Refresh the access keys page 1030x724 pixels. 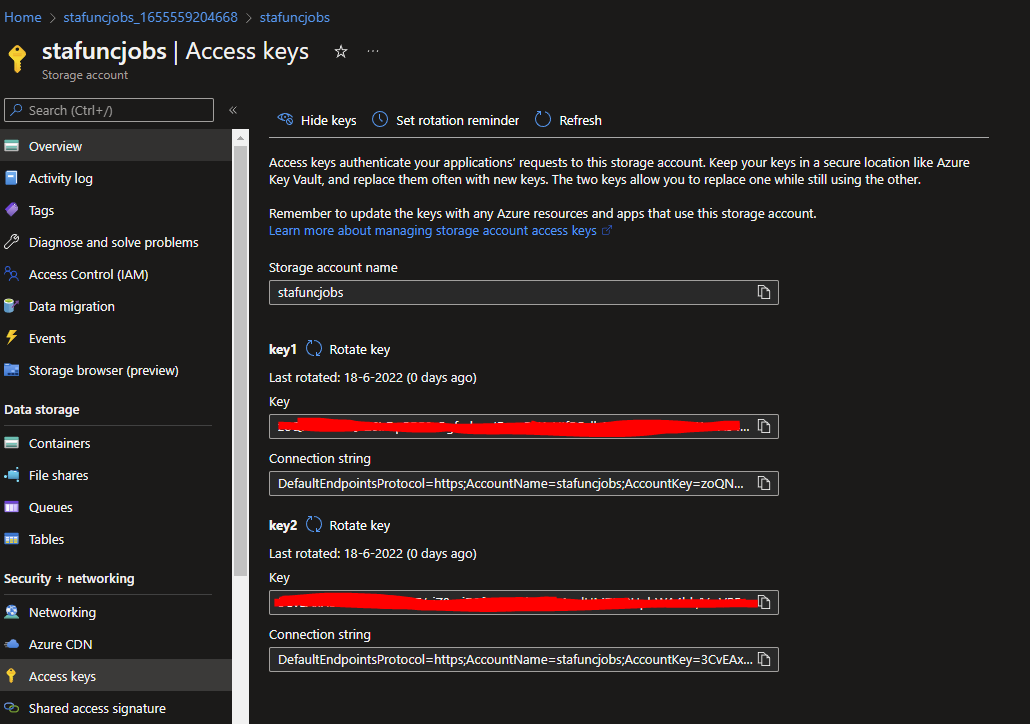(569, 120)
